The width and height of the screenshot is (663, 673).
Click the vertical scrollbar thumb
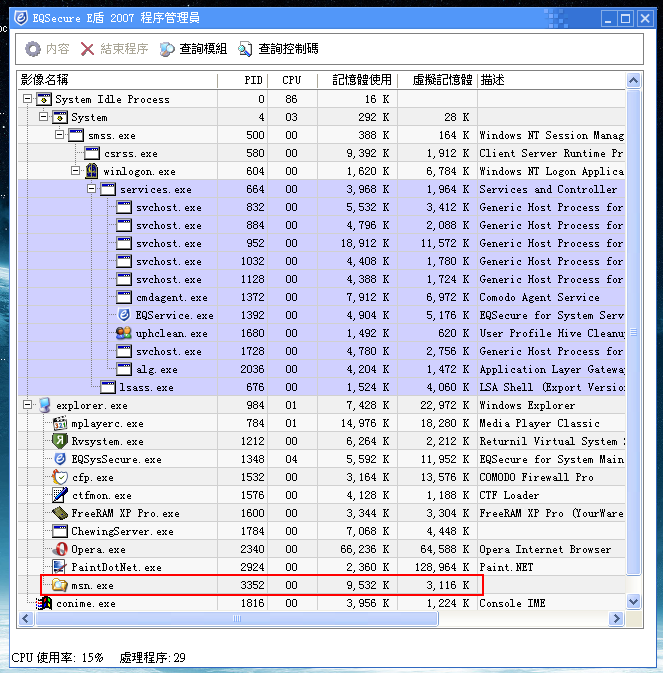click(x=634, y=331)
